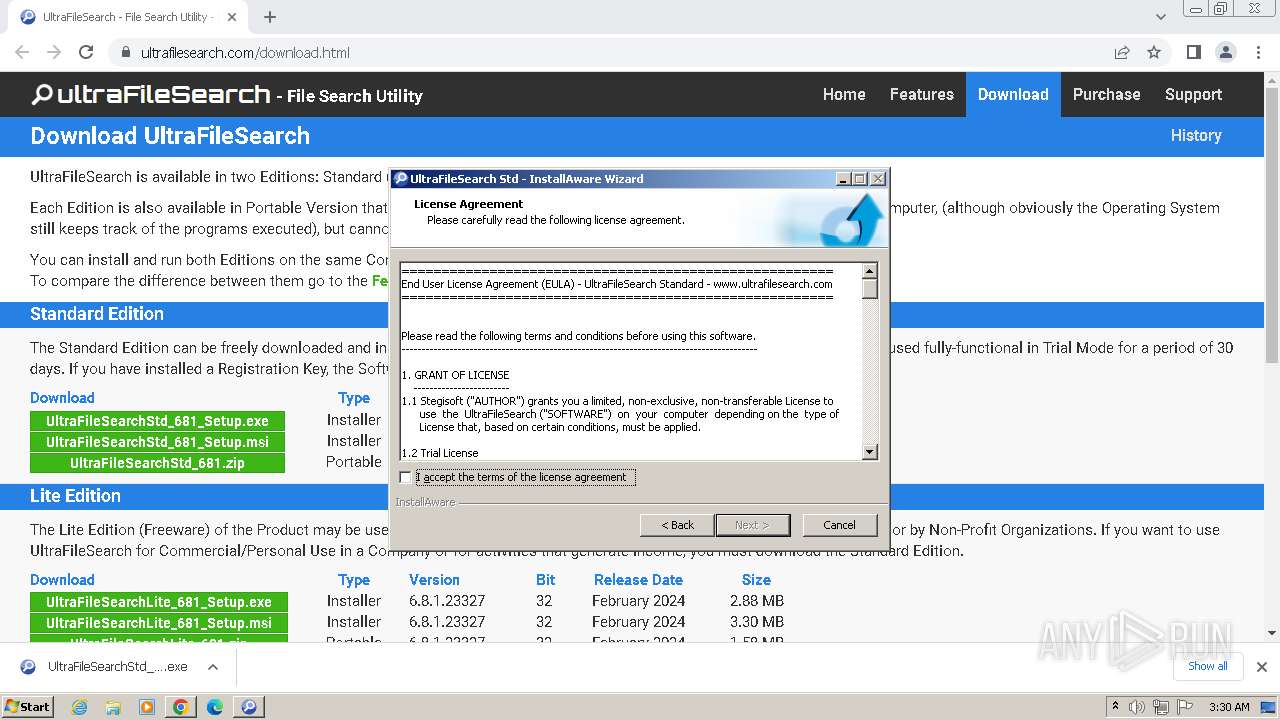Download UltraFileSearchStd_681_Setup.exe
Viewport: 1280px width, 720px height.
coord(157,421)
